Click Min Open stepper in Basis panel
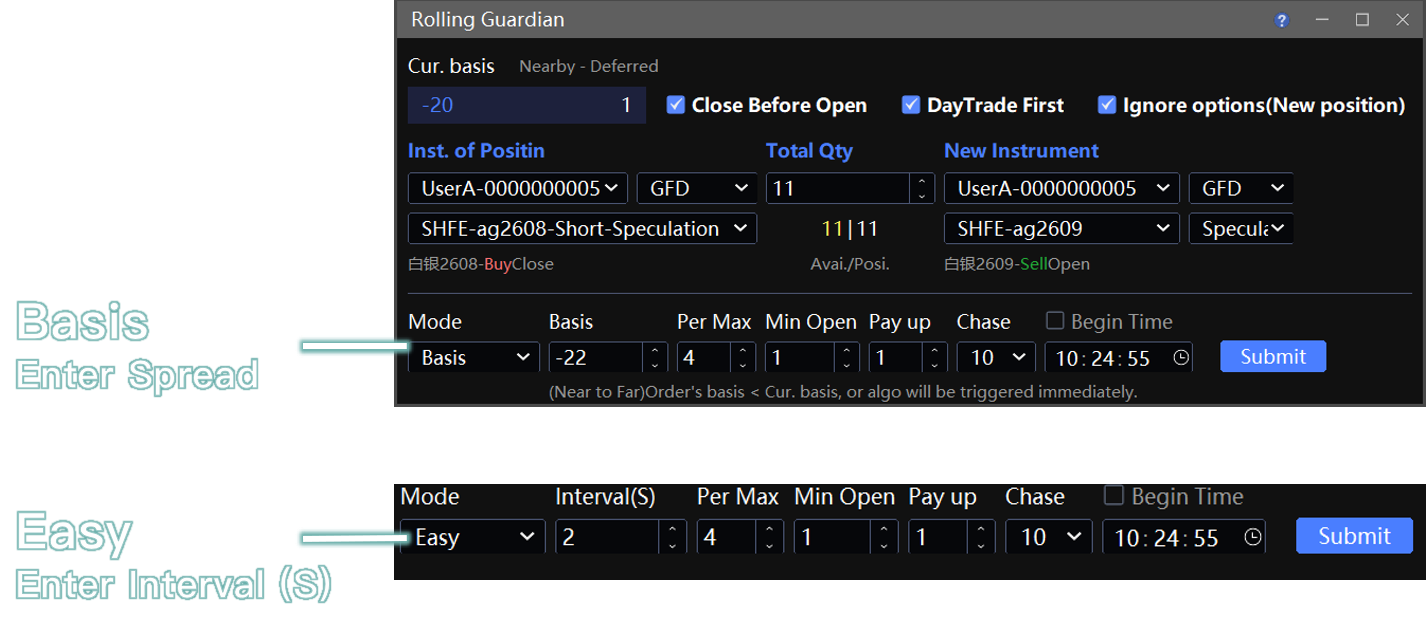The image size is (1426, 617). click(847, 357)
